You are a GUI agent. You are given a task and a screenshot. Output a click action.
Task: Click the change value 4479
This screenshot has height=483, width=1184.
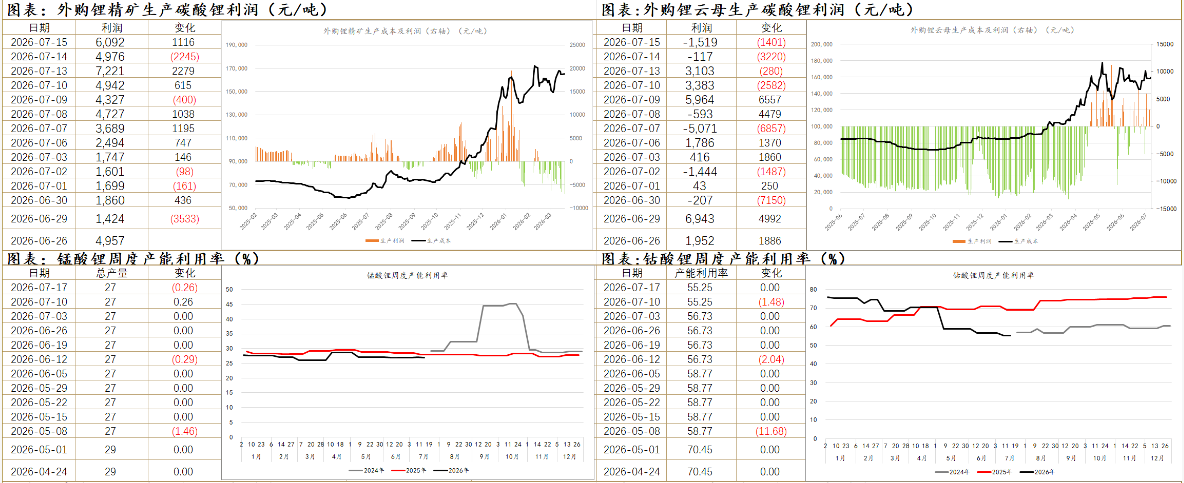click(x=771, y=113)
